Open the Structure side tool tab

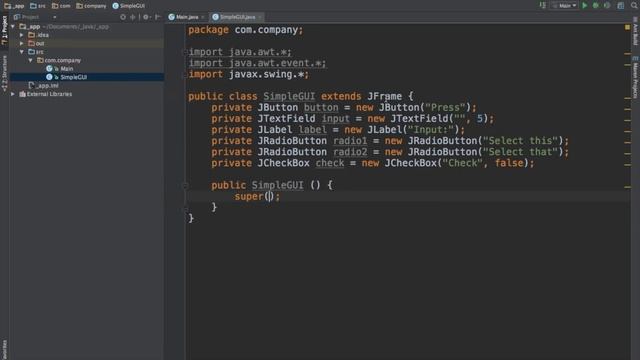pos(4,73)
